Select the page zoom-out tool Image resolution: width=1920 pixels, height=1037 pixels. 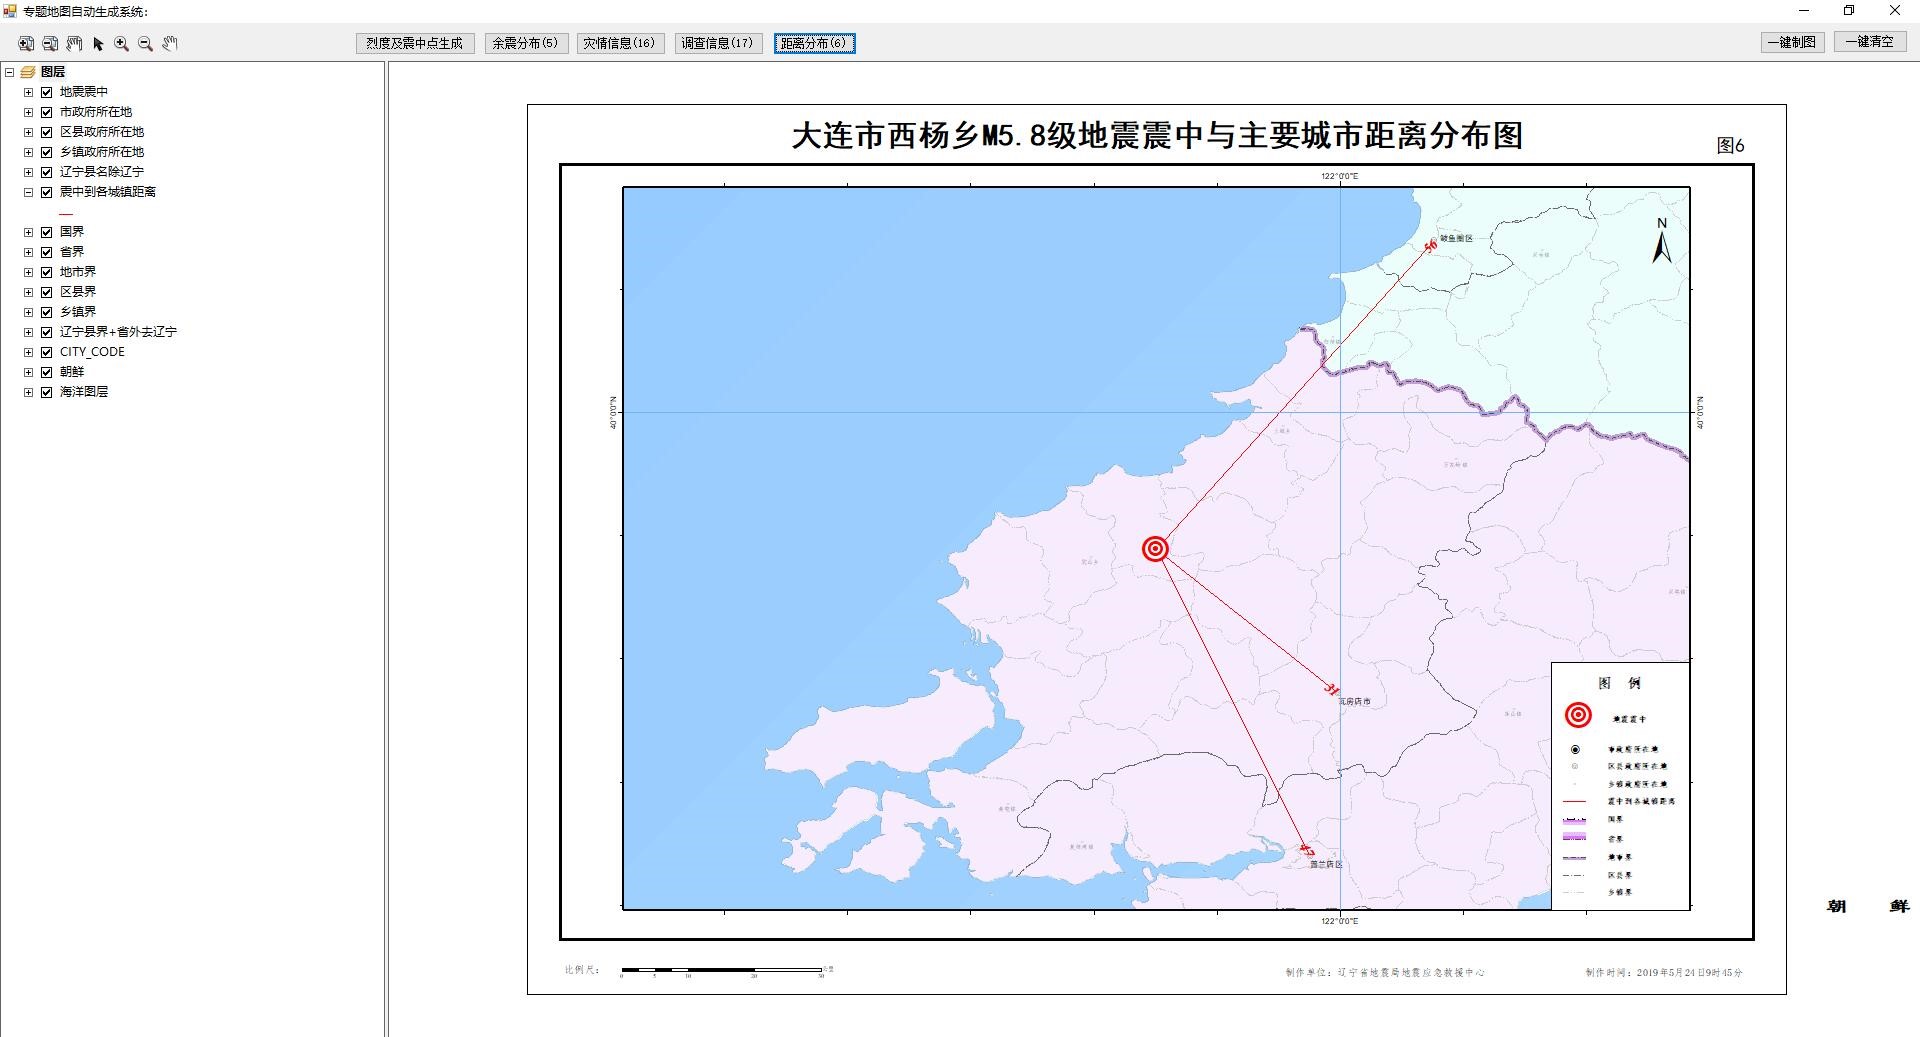click(x=50, y=43)
